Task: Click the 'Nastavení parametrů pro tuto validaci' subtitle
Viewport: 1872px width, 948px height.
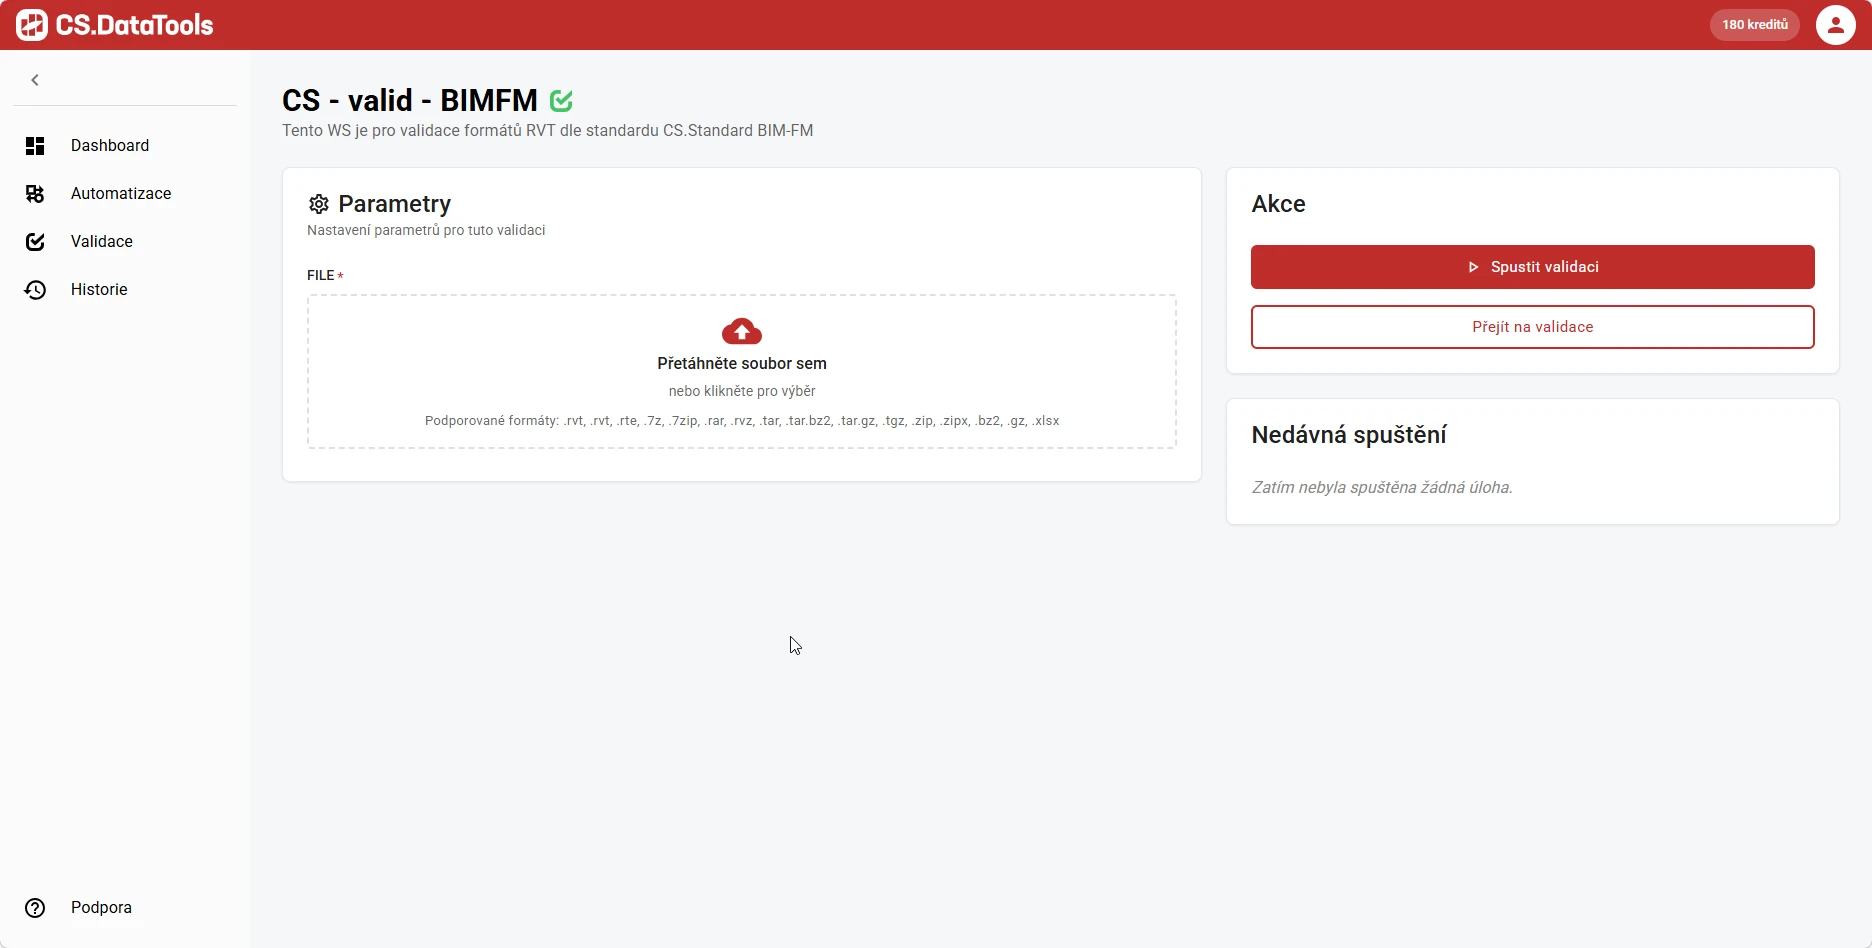Action: tap(426, 230)
